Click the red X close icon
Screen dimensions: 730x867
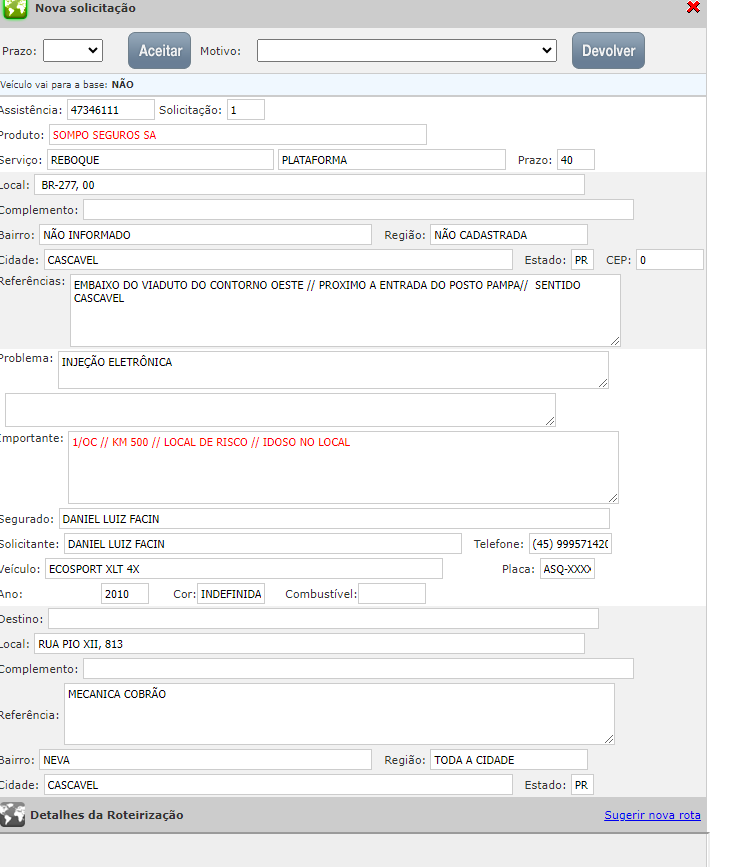[693, 7]
